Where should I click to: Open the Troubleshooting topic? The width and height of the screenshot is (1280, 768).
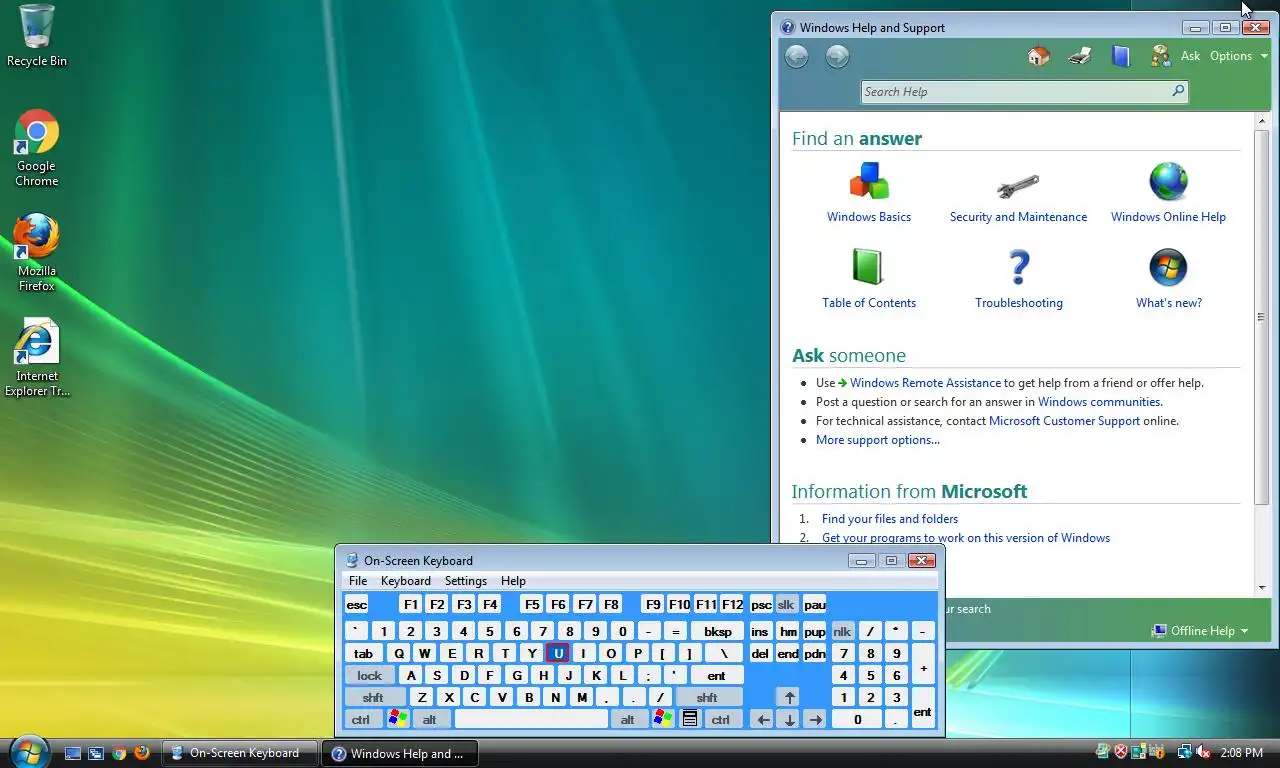tap(1019, 279)
